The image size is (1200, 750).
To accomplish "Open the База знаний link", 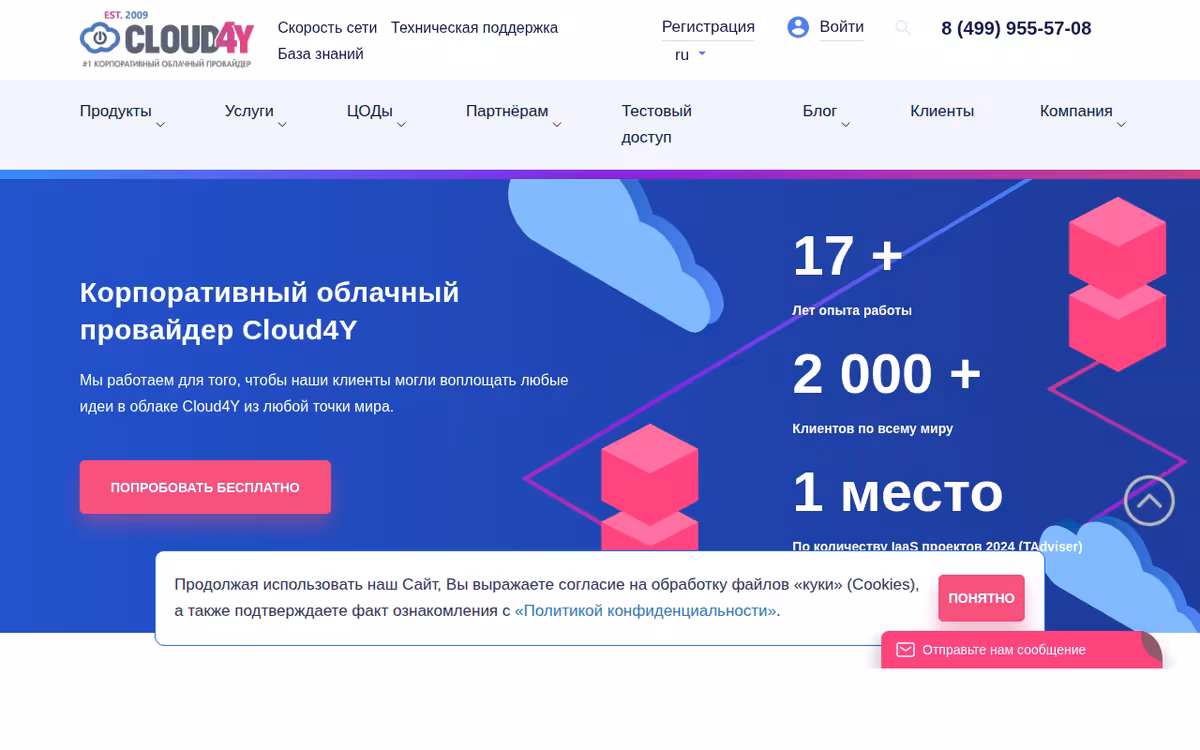I will [x=320, y=54].
